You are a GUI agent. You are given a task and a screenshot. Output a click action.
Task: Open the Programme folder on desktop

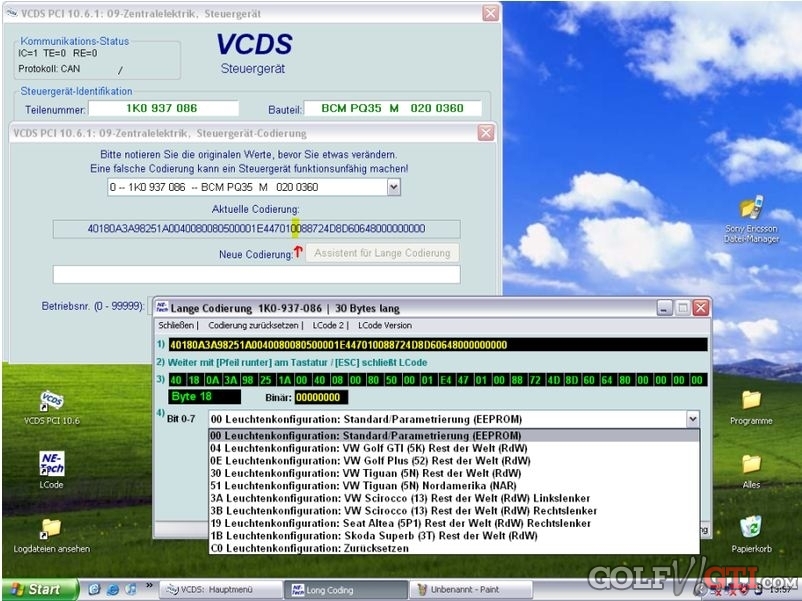click(x=751, y=400)
